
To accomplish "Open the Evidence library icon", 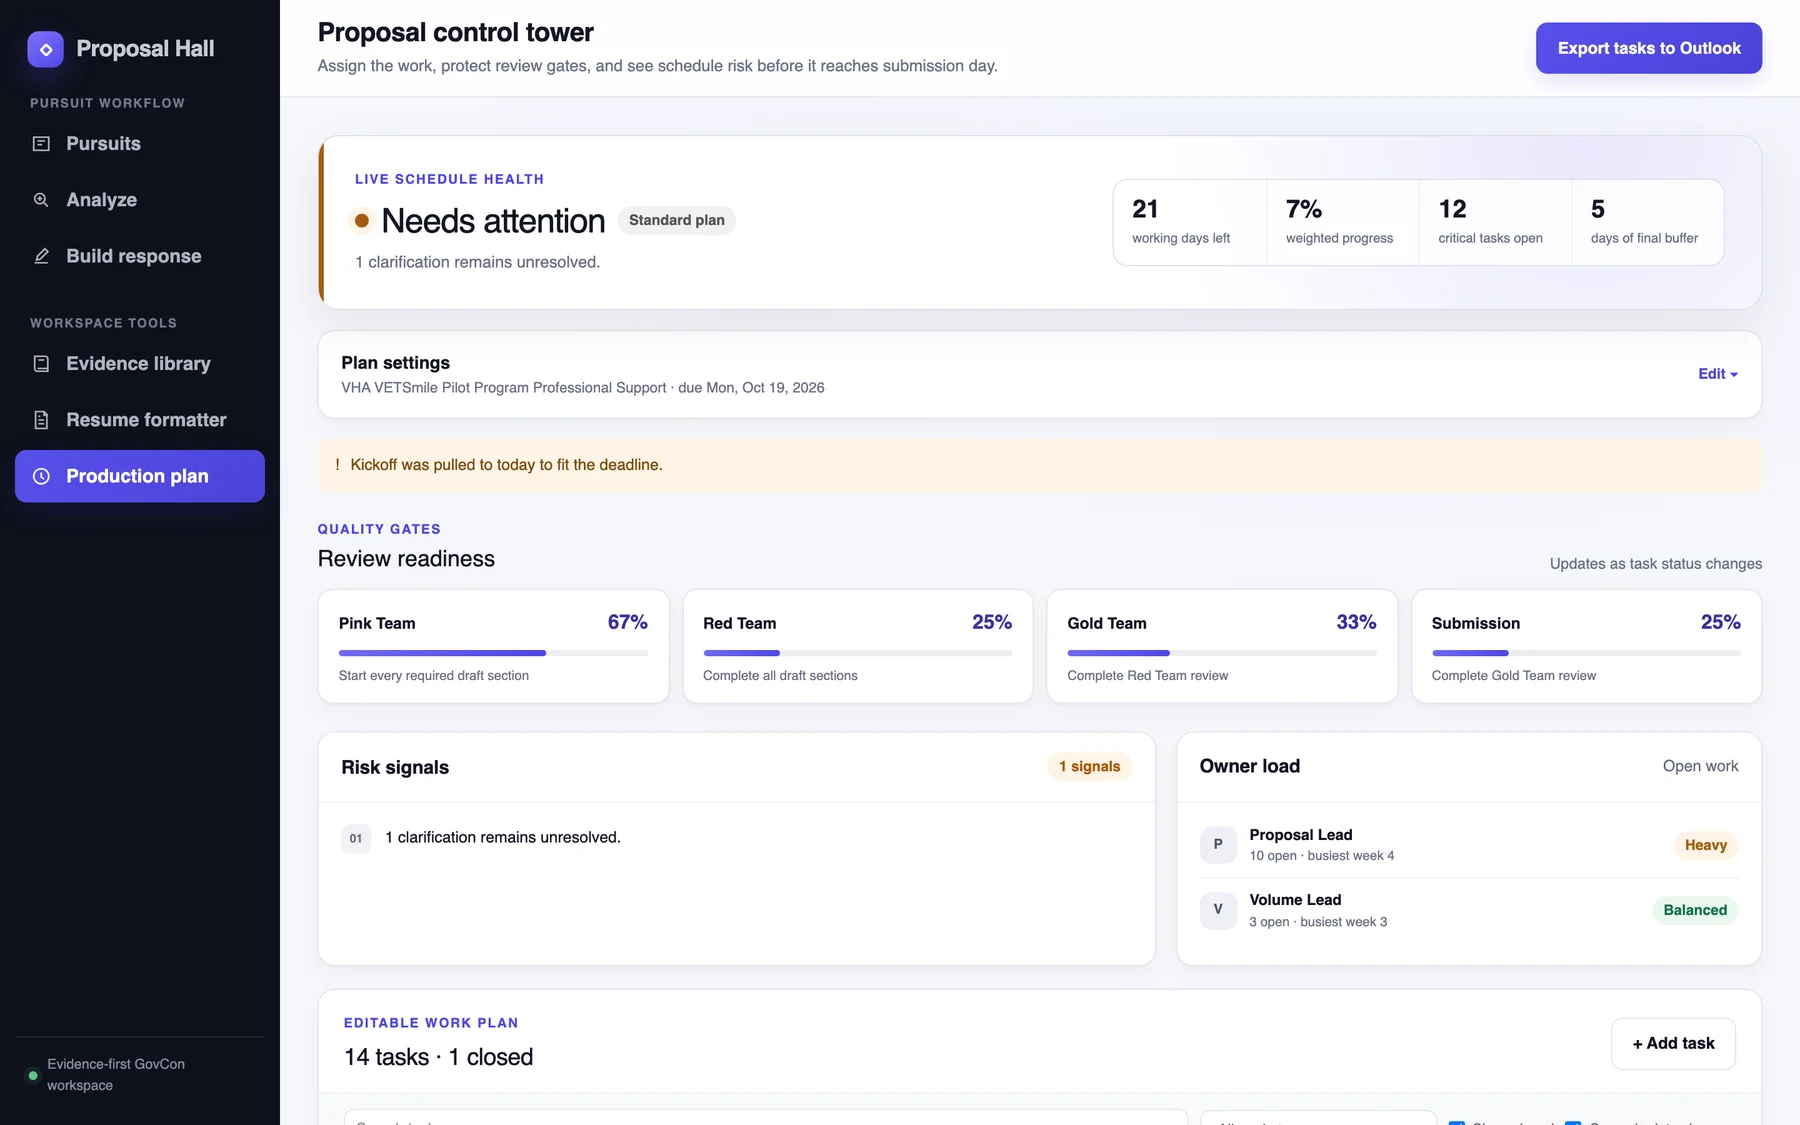I will (x=41, y=364).
